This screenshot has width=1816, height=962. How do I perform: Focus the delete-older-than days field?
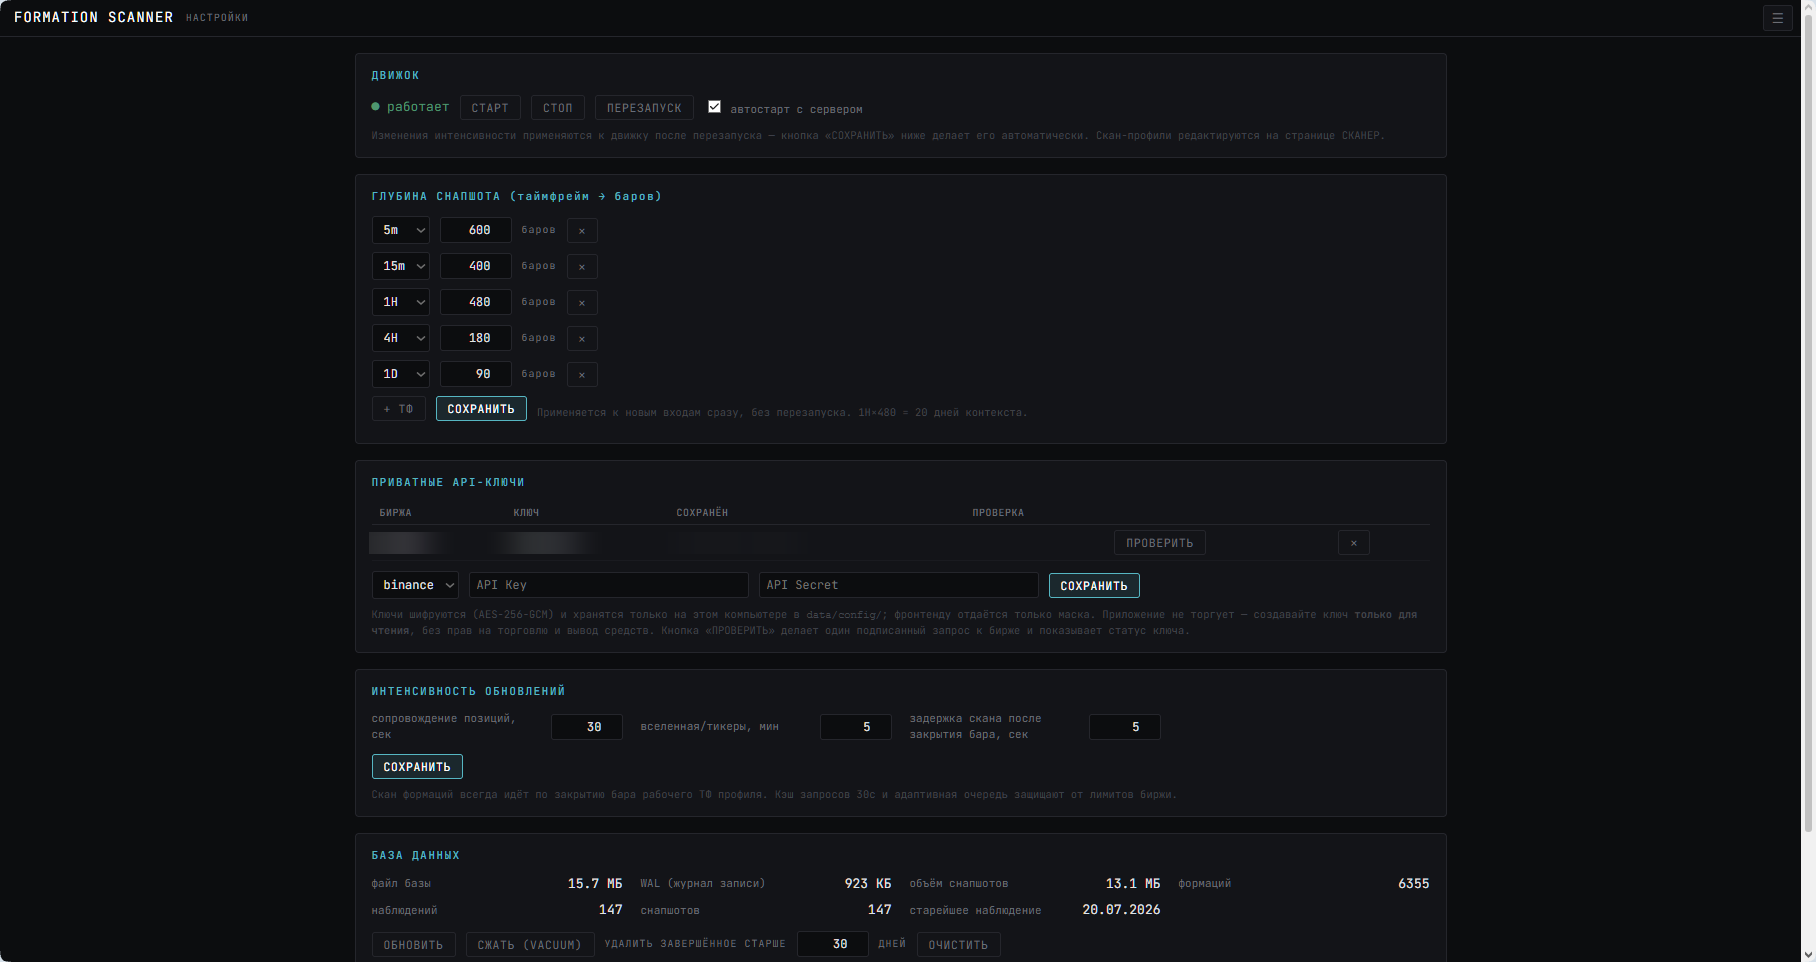point(833,944)
